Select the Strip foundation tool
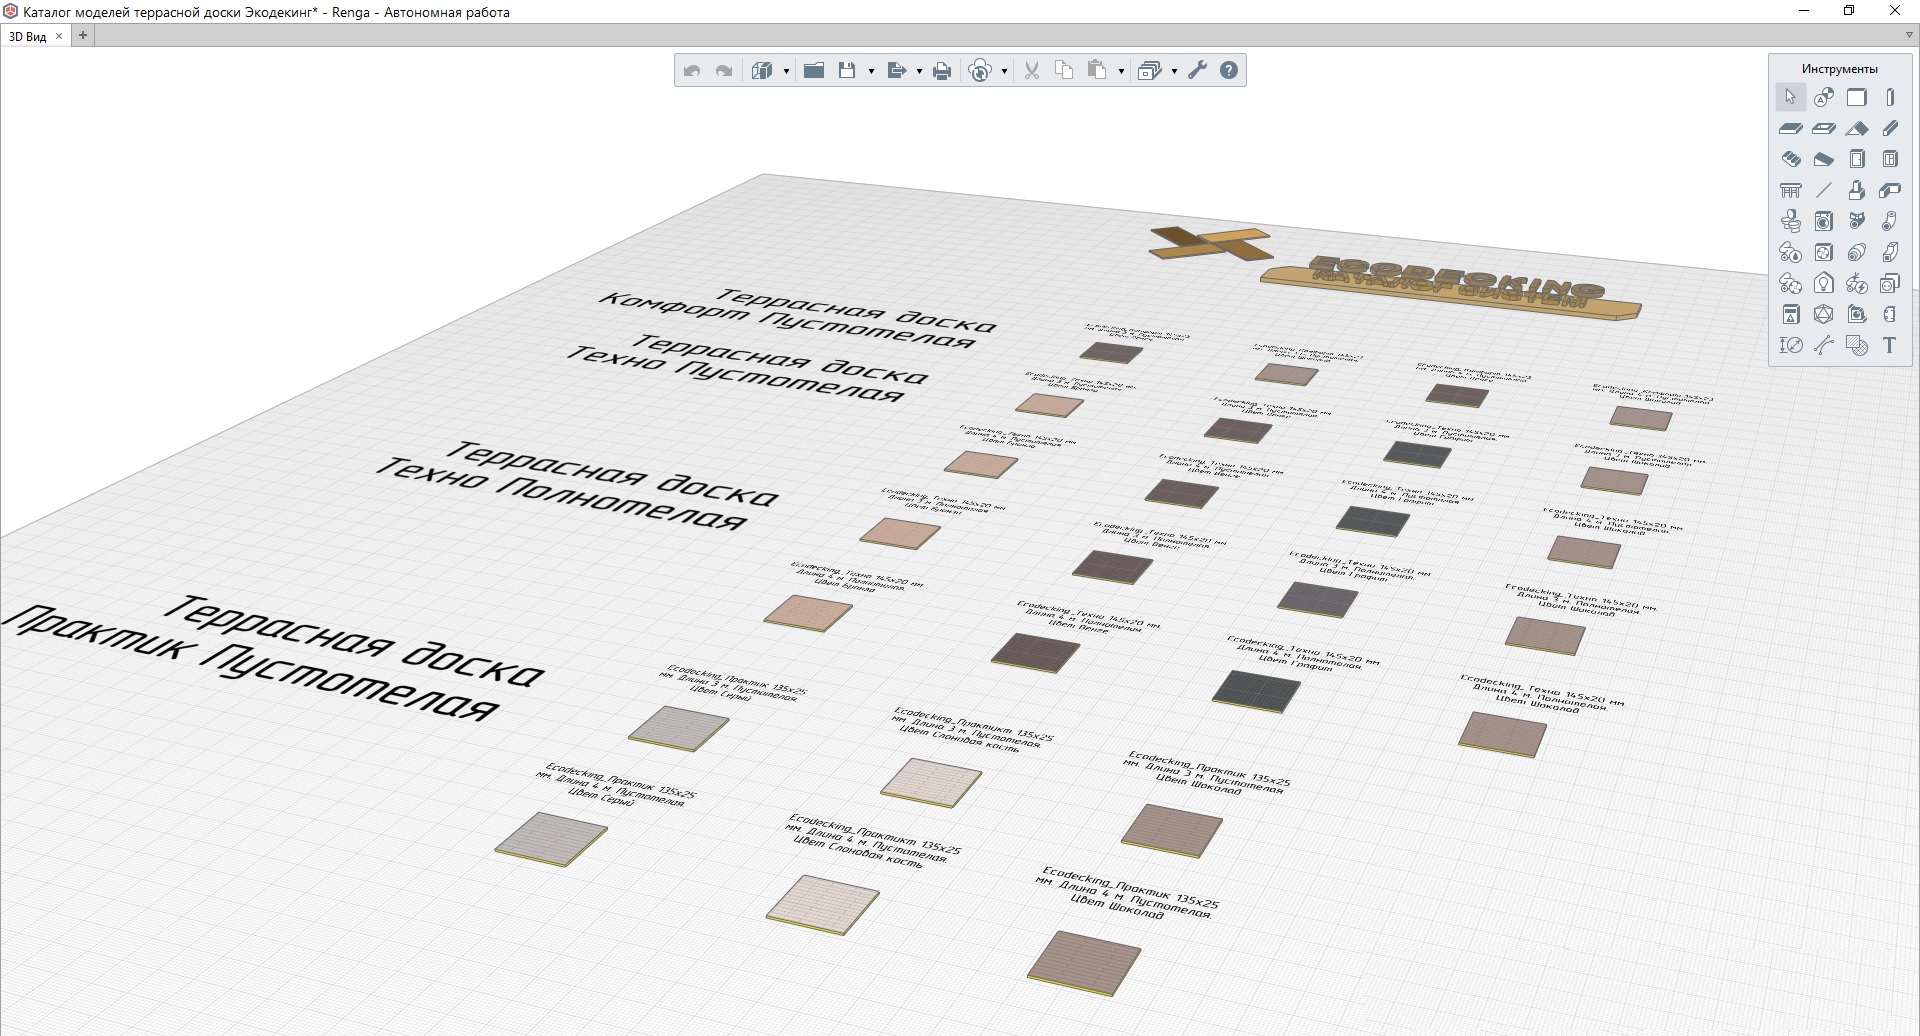This screenshot has width=1920, height=1036. (1890, 190)
